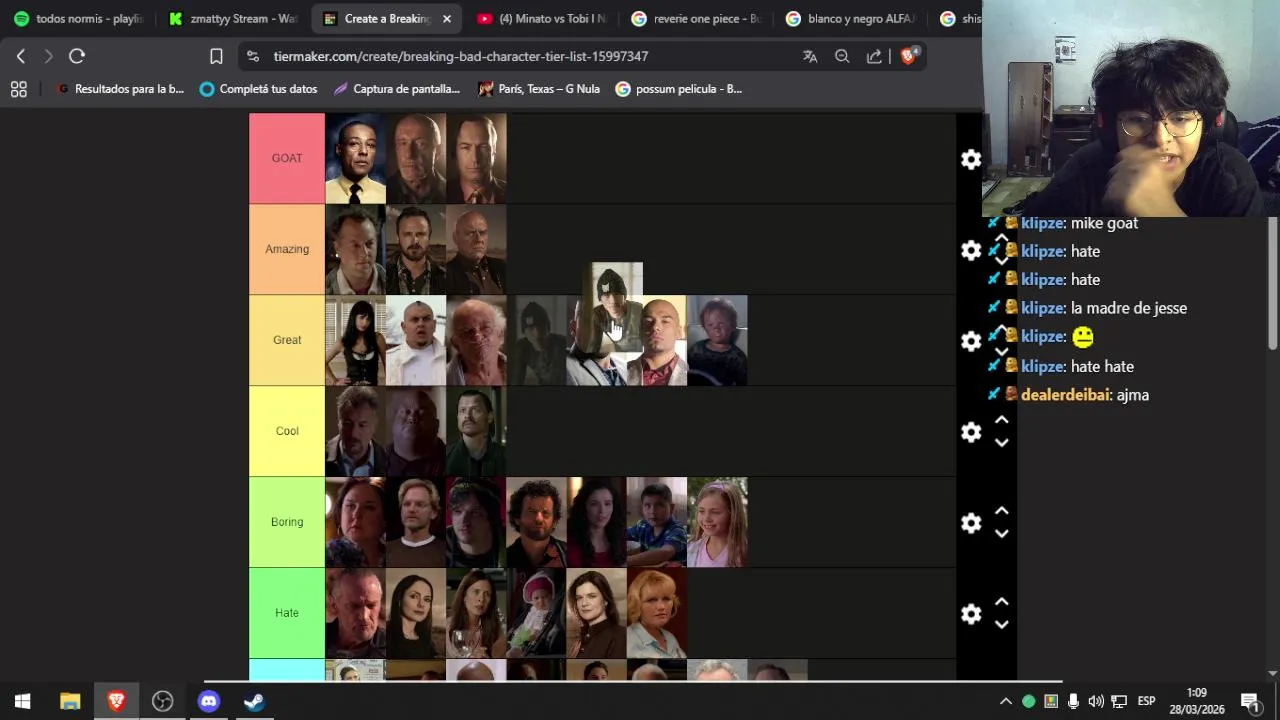Move the Boring tier row down
1280x720 pixels.
(x=1001, y=534)
